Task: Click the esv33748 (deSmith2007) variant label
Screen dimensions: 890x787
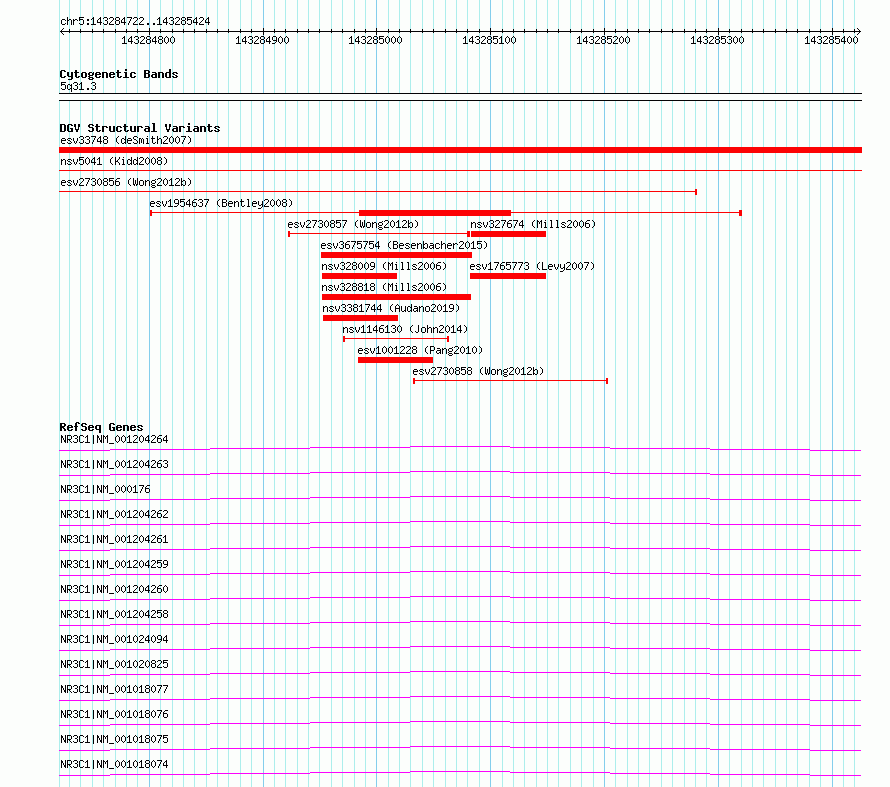Action: coord(126,140)
